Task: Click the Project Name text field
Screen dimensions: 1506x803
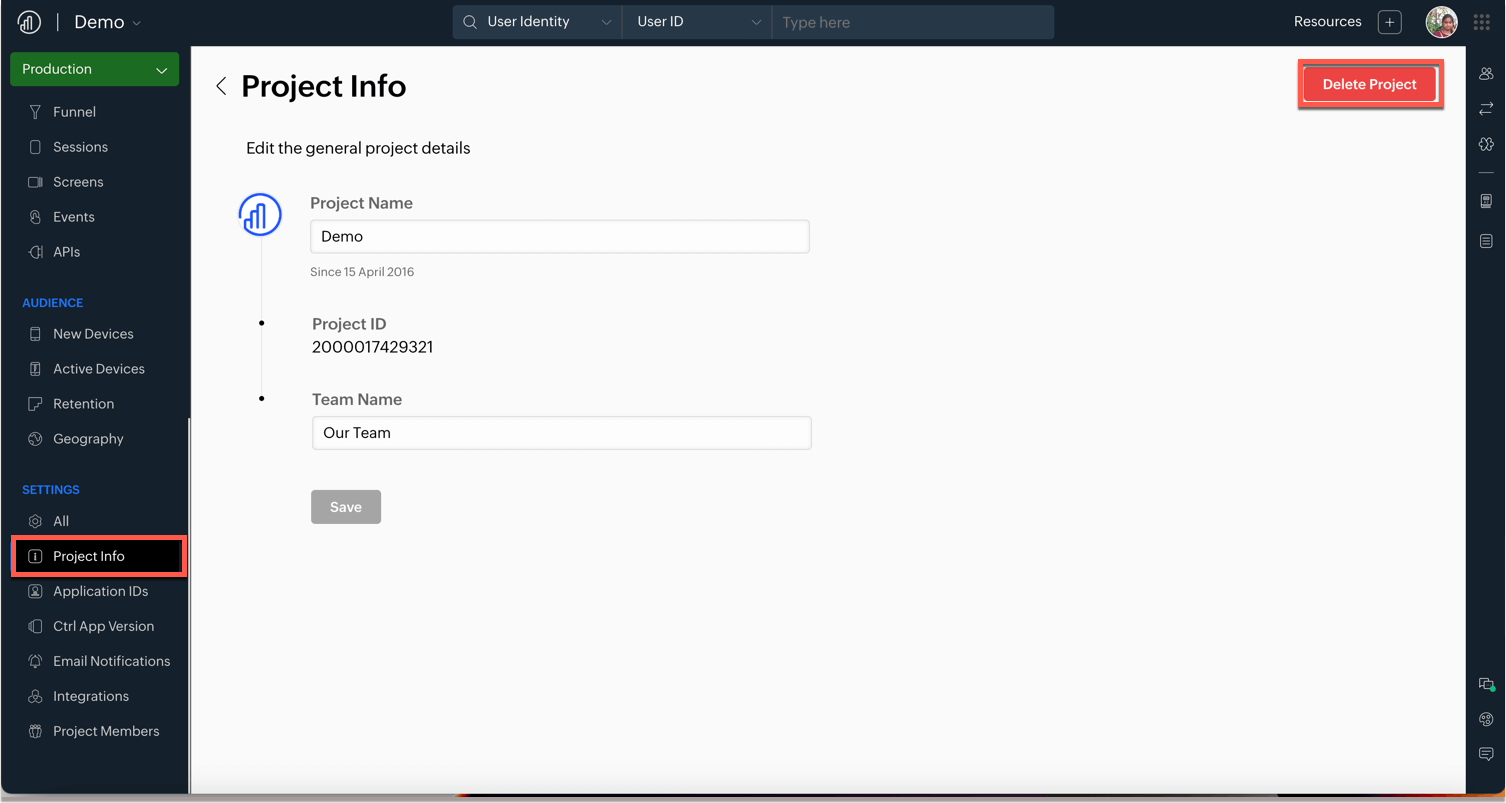Action: point(560,237)
